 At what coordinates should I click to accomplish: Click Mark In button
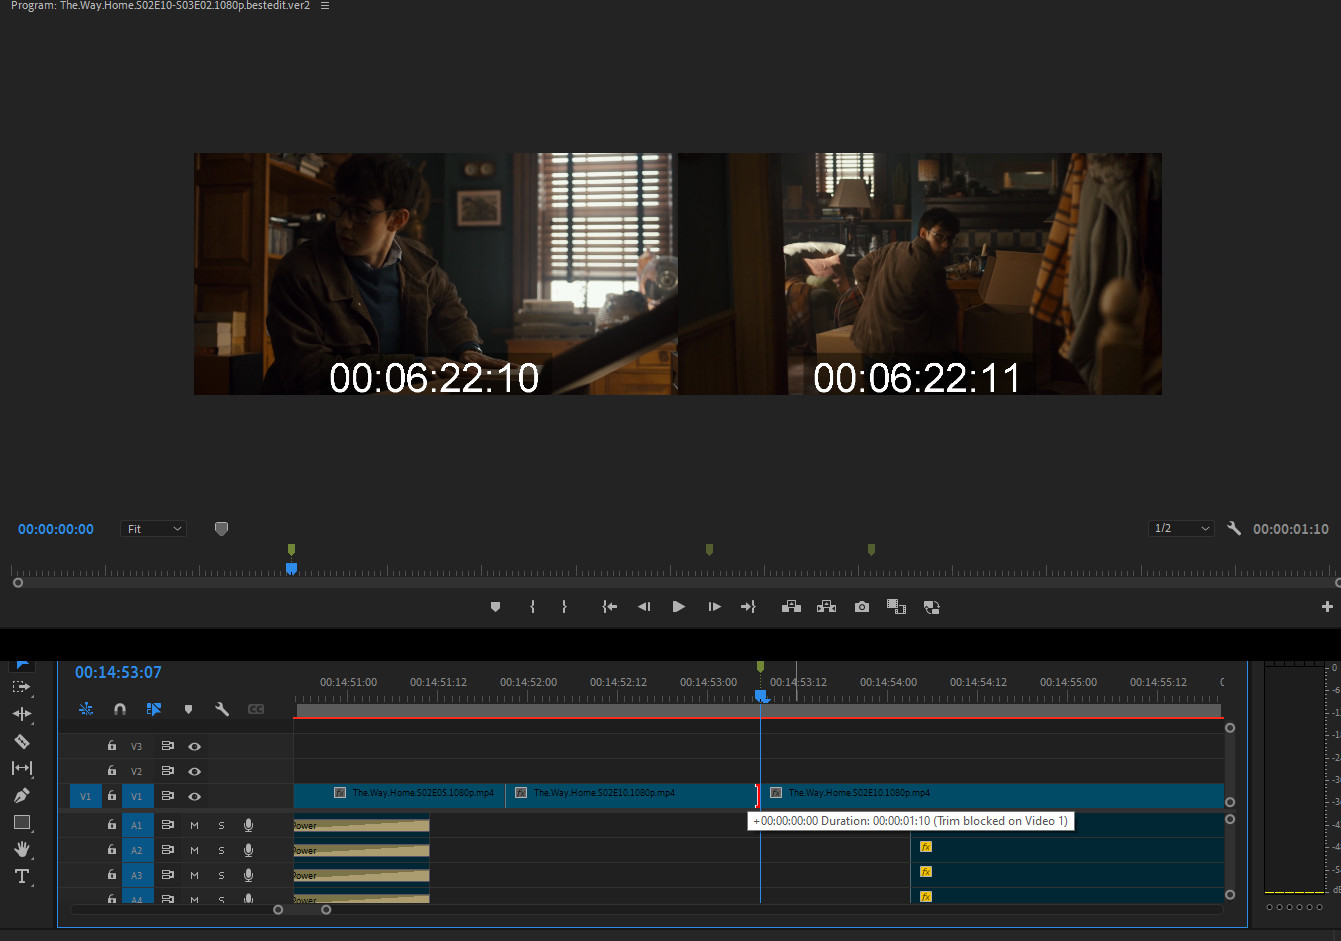[532, 607]
